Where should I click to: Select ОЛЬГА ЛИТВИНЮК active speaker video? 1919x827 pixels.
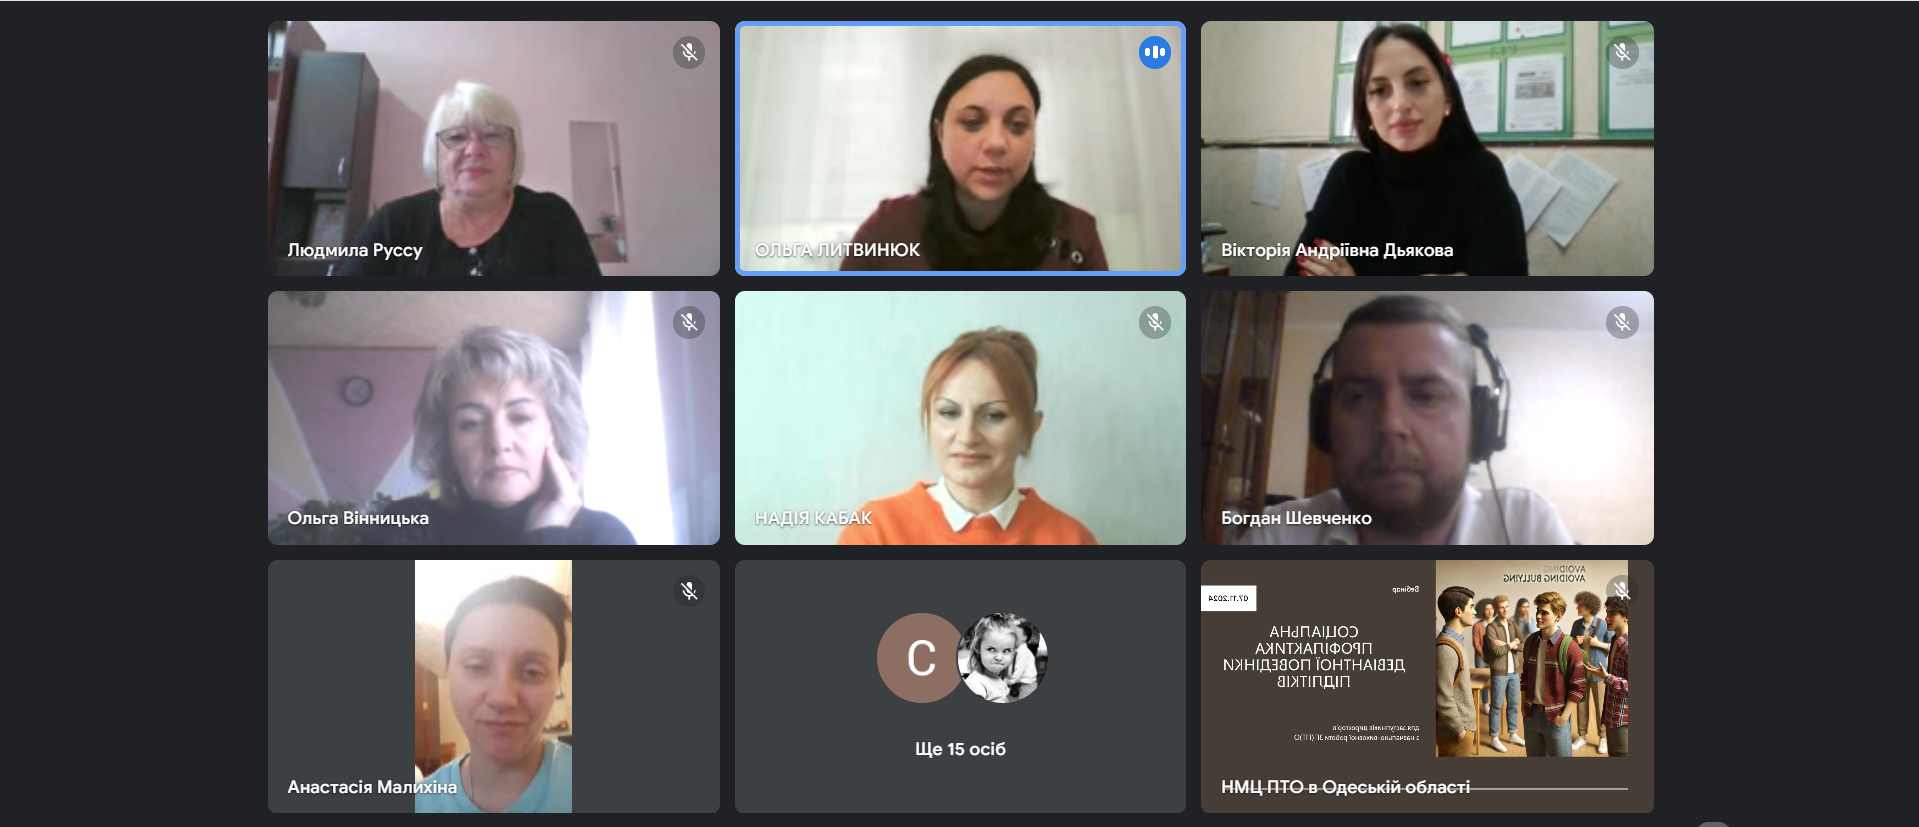[x=960, y=148]
